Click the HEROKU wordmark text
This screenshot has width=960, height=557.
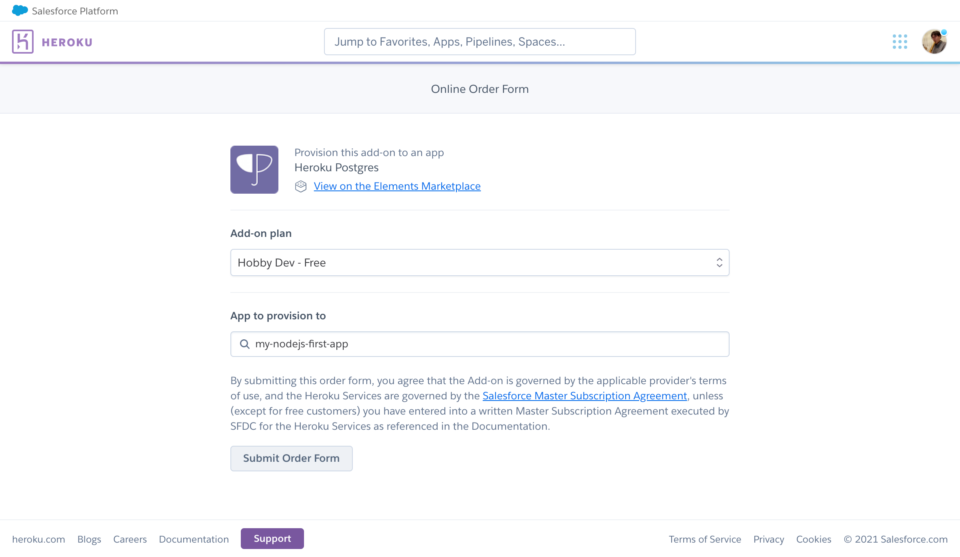tap(67, 42)
